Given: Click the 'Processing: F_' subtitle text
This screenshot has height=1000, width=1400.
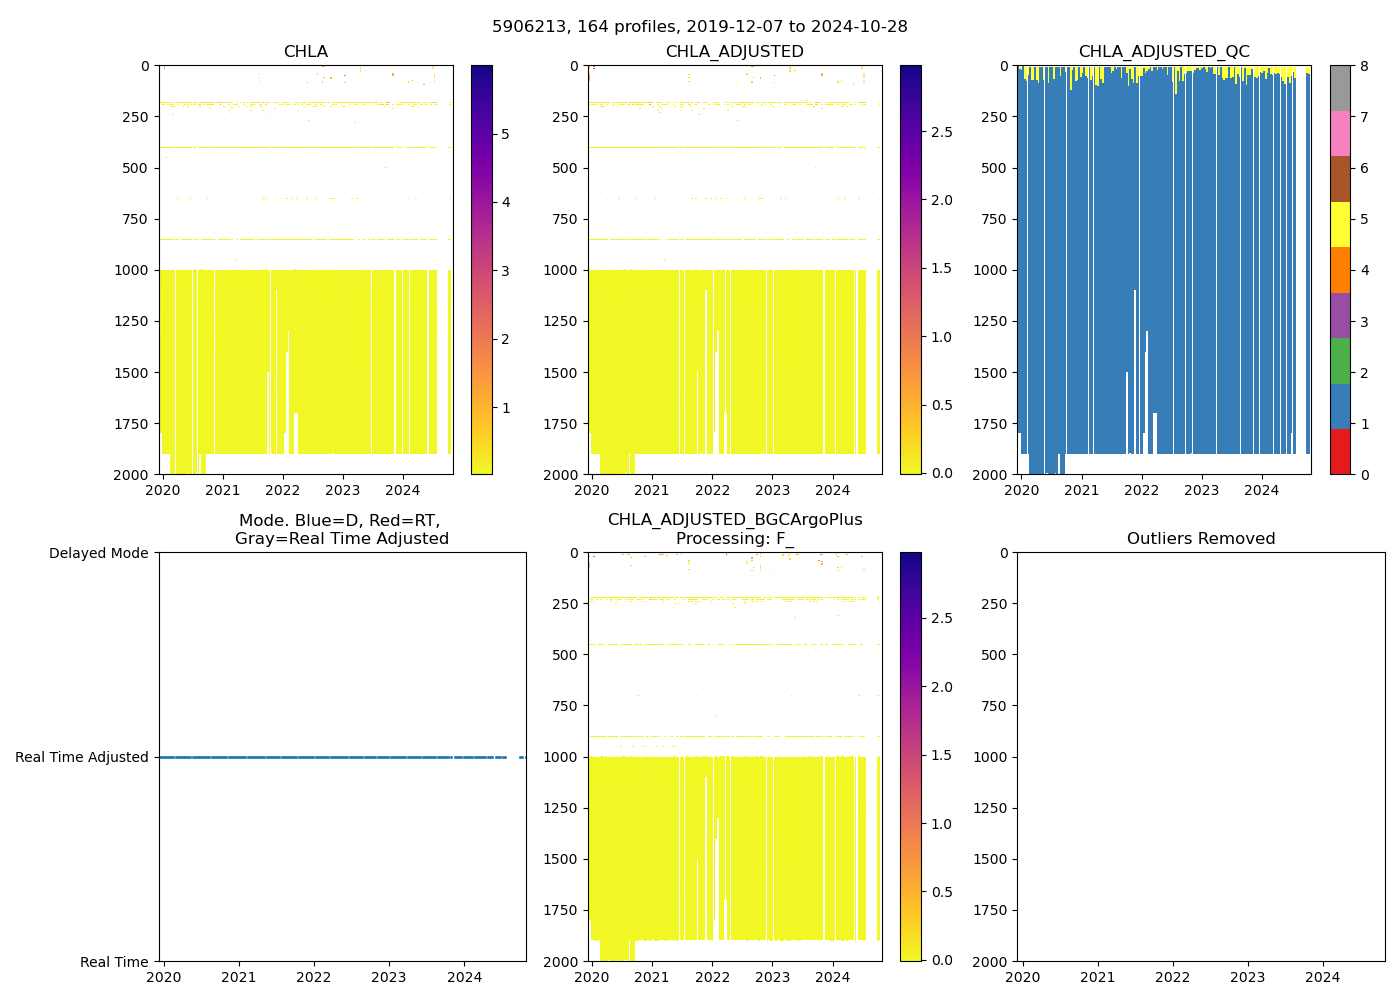Looking at the screenshot, I should click(x=734, y=539).
